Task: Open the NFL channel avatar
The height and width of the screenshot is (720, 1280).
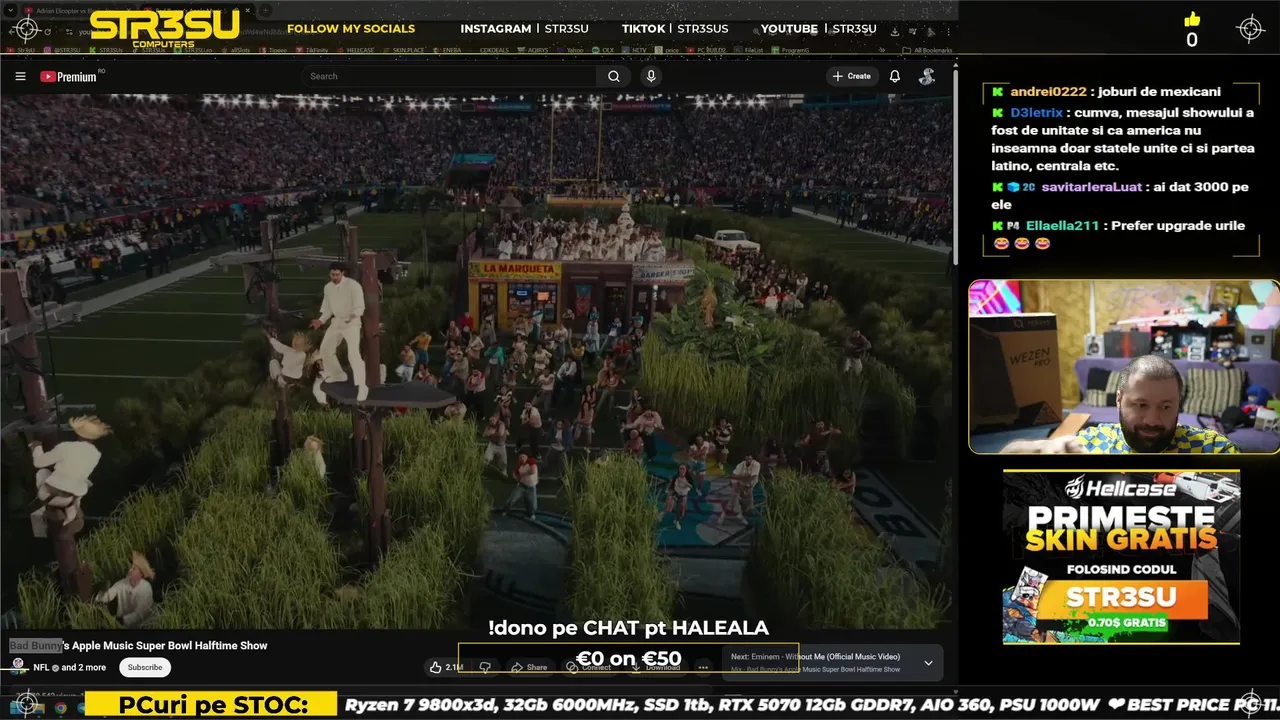Action: tap(18, 666)
